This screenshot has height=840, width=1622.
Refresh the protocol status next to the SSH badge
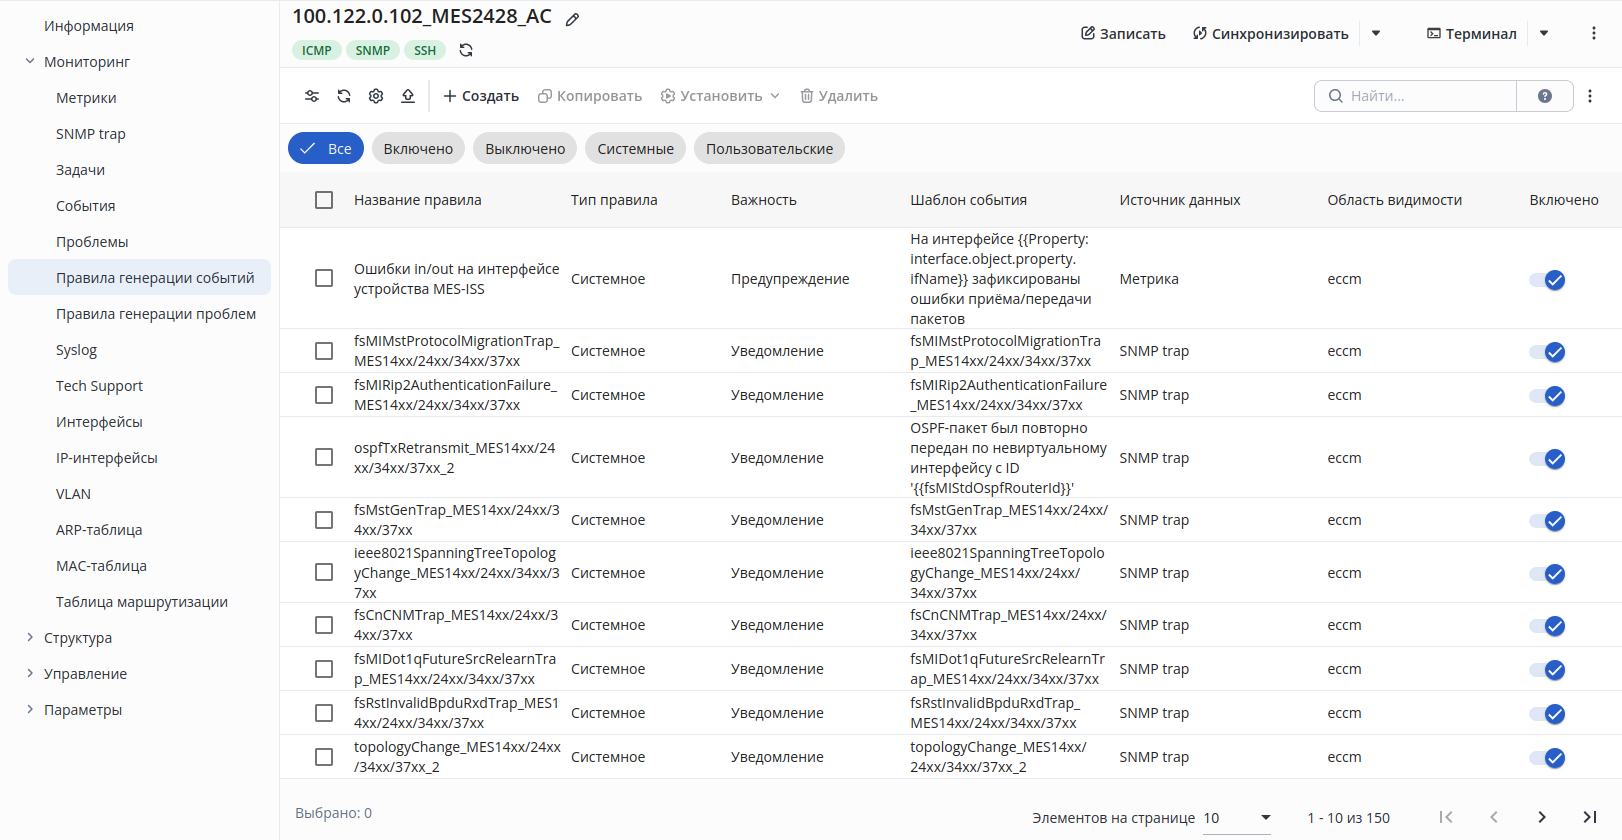466,50
